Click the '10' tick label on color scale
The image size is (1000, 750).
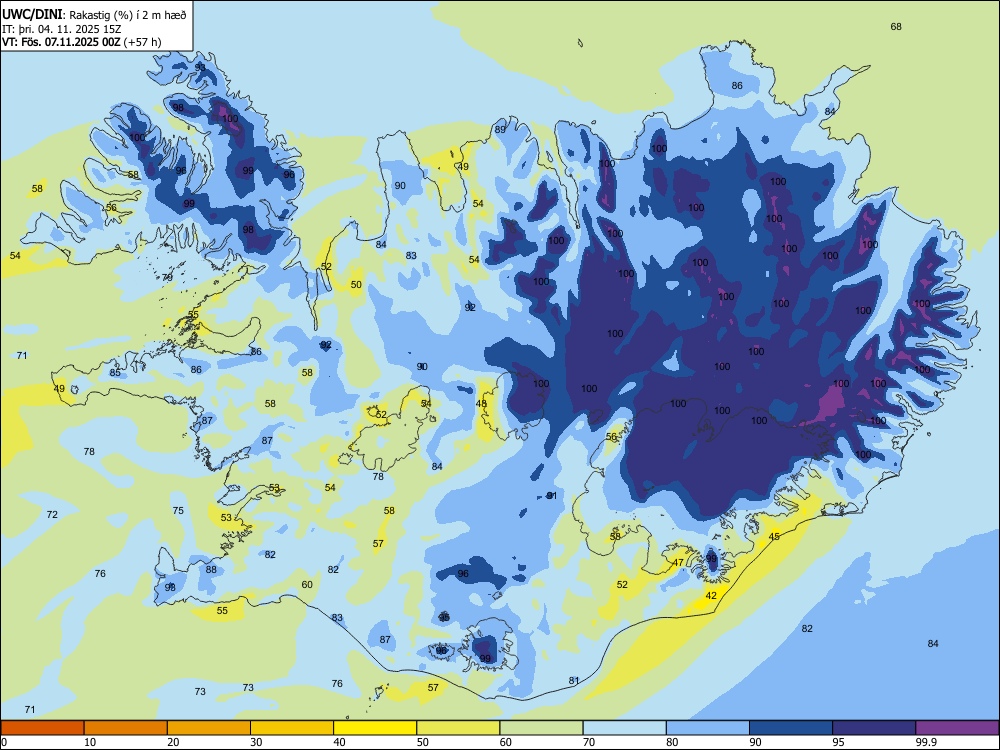(90, 742)
